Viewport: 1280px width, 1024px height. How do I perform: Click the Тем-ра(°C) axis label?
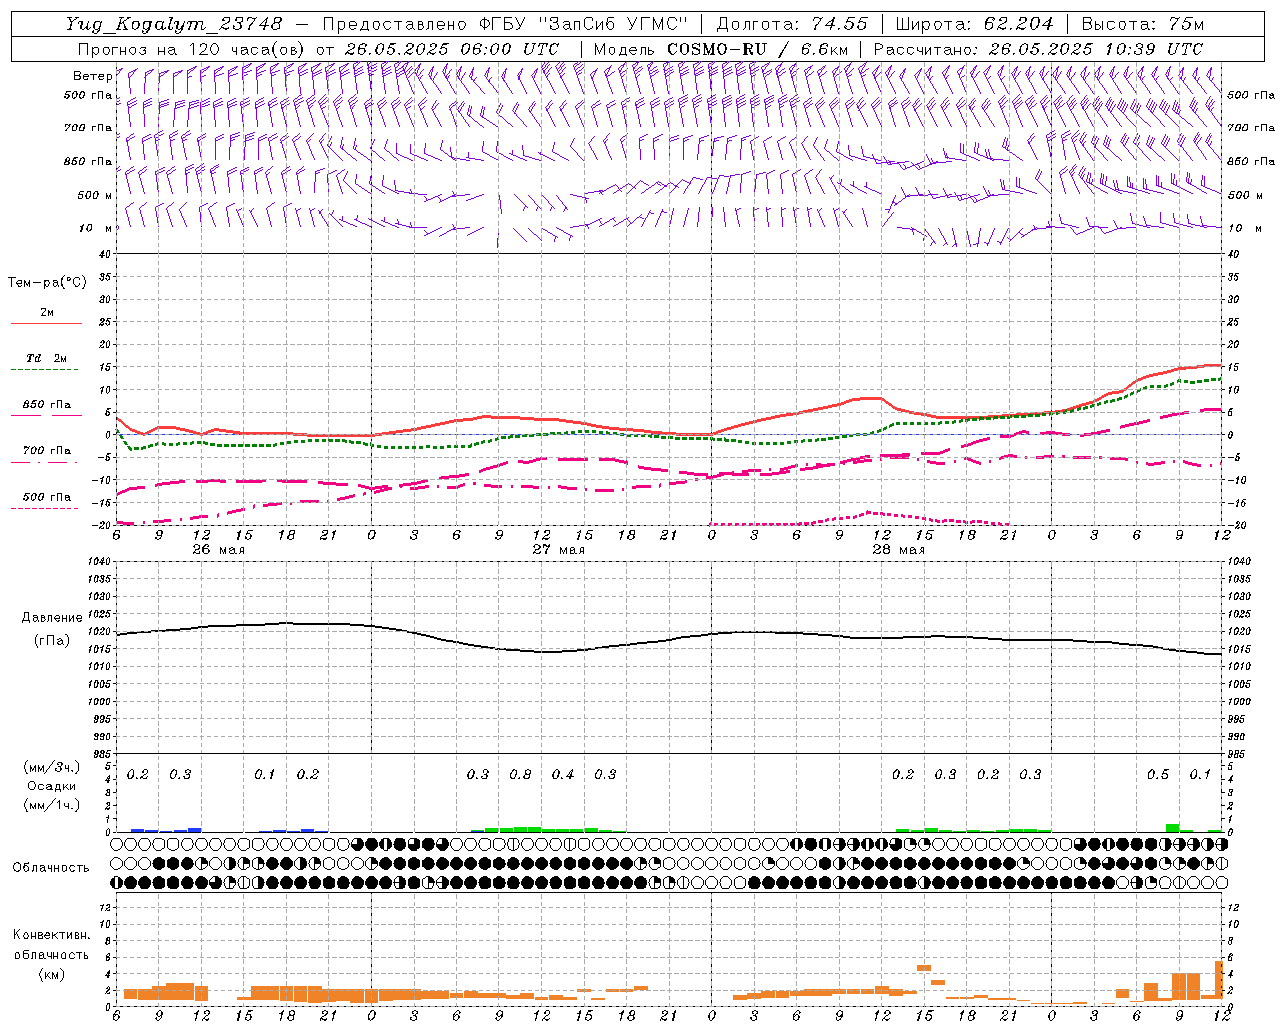pyautogui.click(x=47, y=283)
